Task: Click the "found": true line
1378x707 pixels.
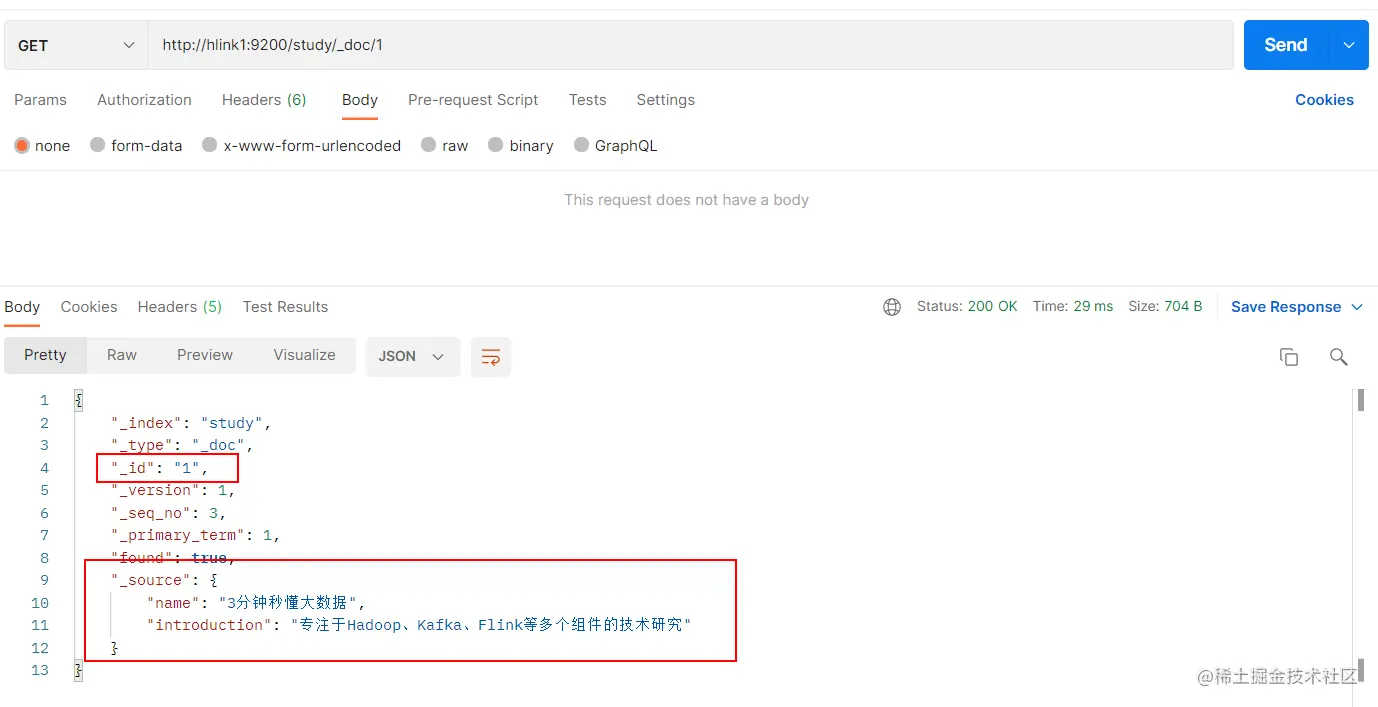Action: (x=173, y=558)
